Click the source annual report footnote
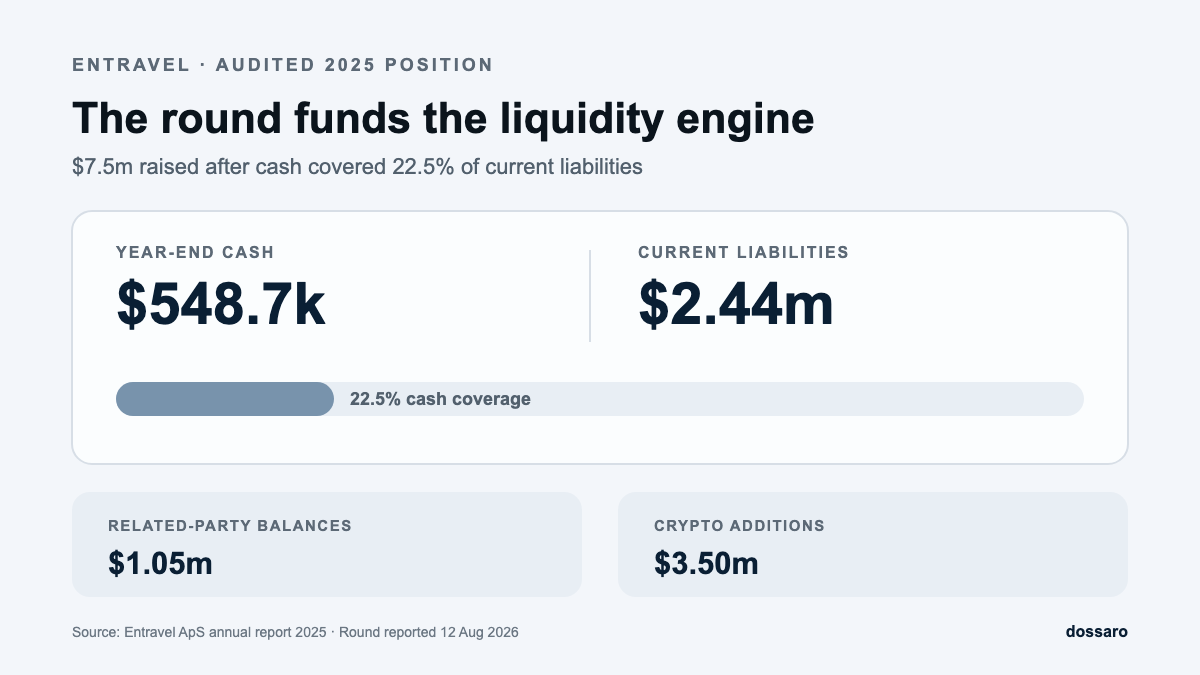This screenshot has height=675, width=1200. click(199, 633)
